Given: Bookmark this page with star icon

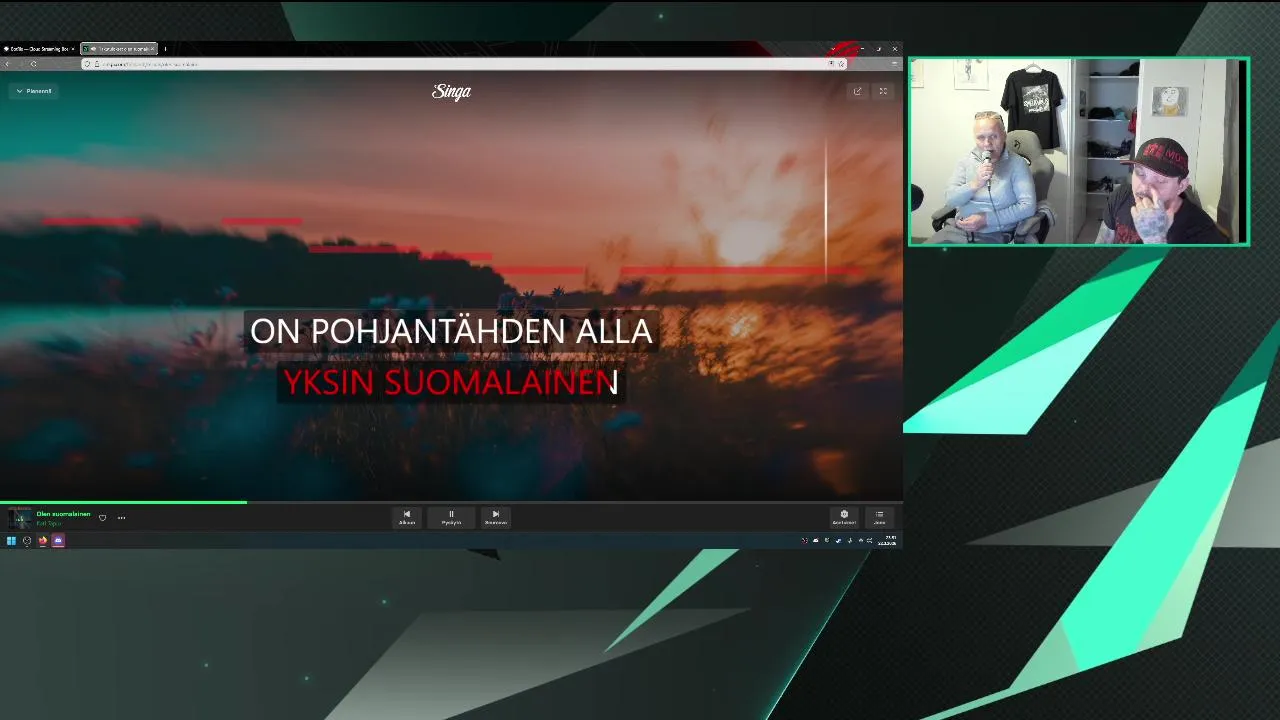Looking at the screenshot, I should click(841, 64).
